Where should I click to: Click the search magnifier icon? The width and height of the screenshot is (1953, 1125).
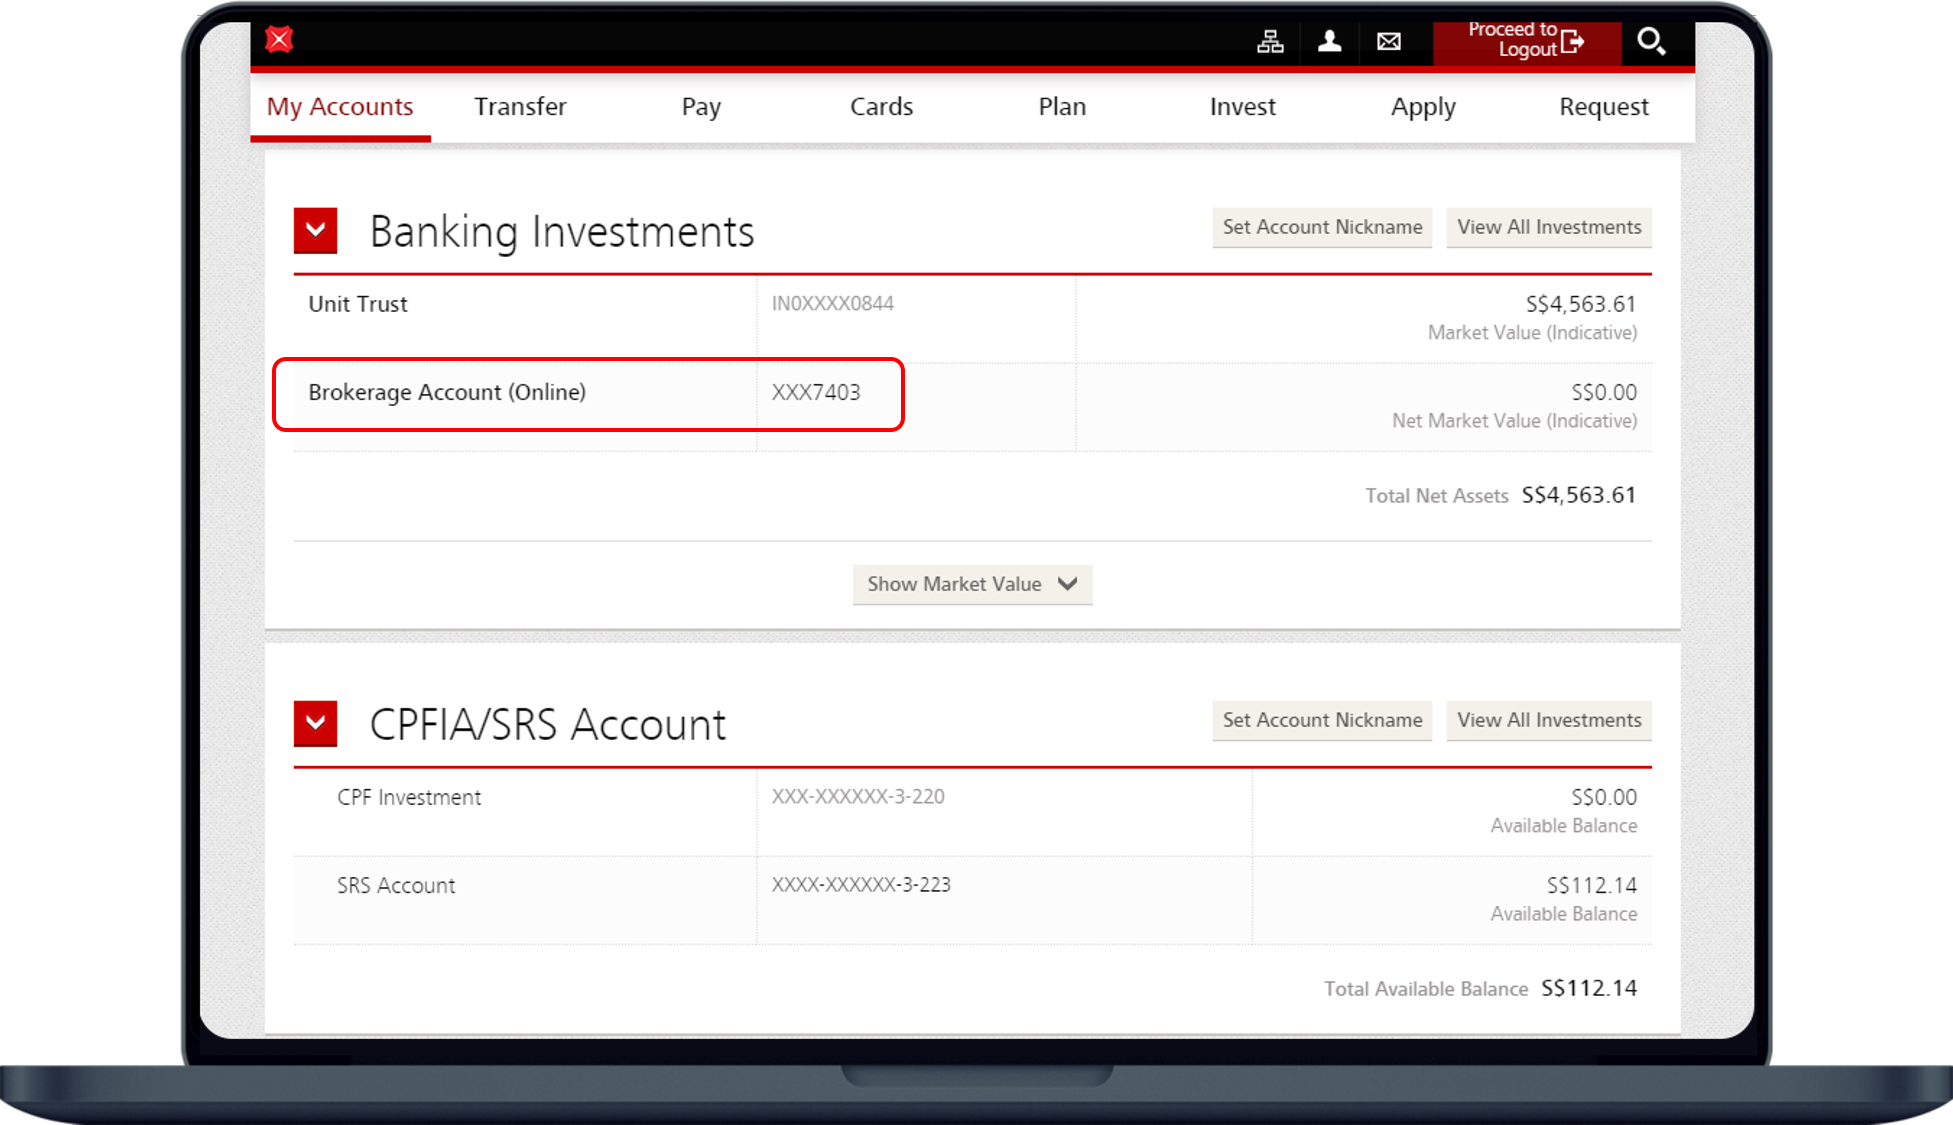coord(1653,40)
